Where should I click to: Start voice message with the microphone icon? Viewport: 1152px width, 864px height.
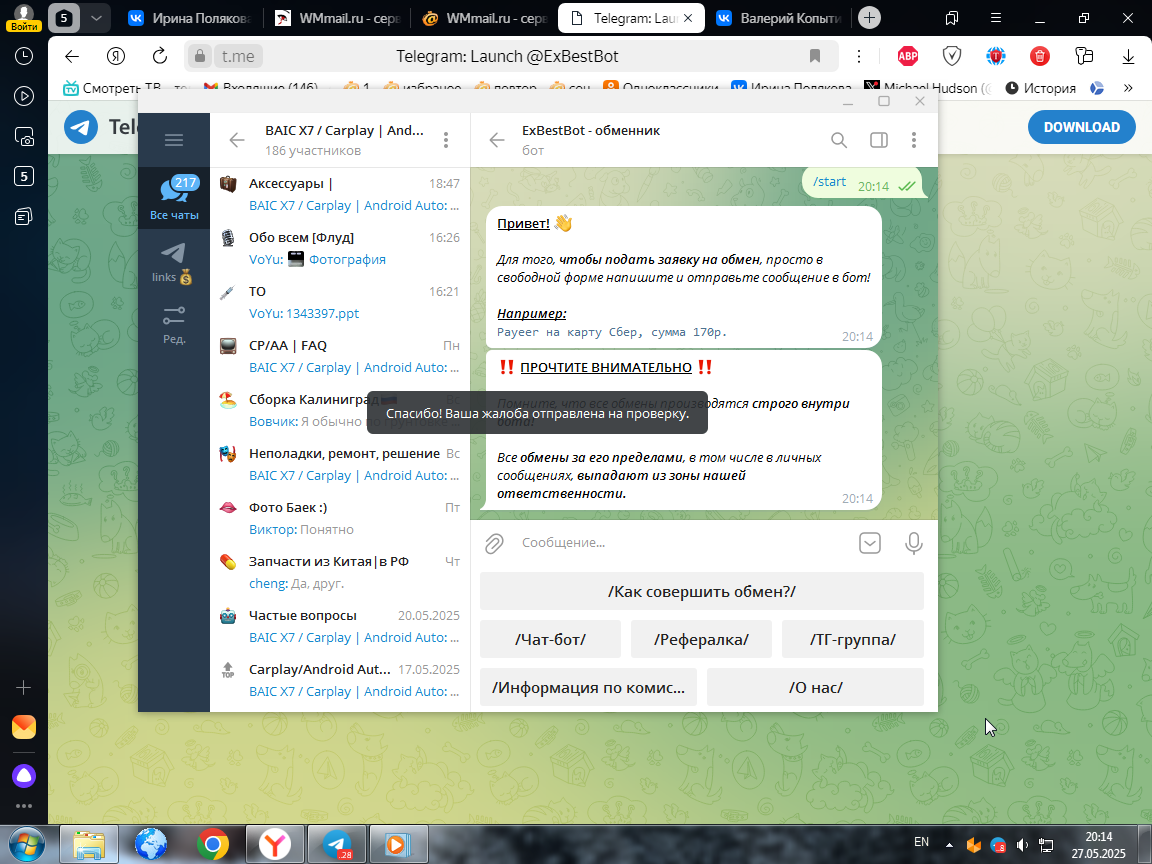pyautogui.click(x=914, y=543)
